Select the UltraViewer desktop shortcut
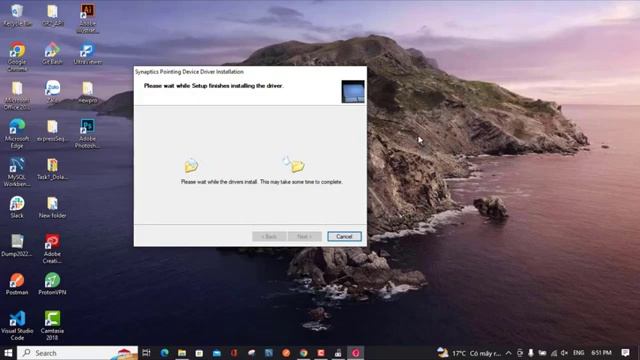Image resolution: width=640 pixels, height=360 pixels. click(87, 53)
